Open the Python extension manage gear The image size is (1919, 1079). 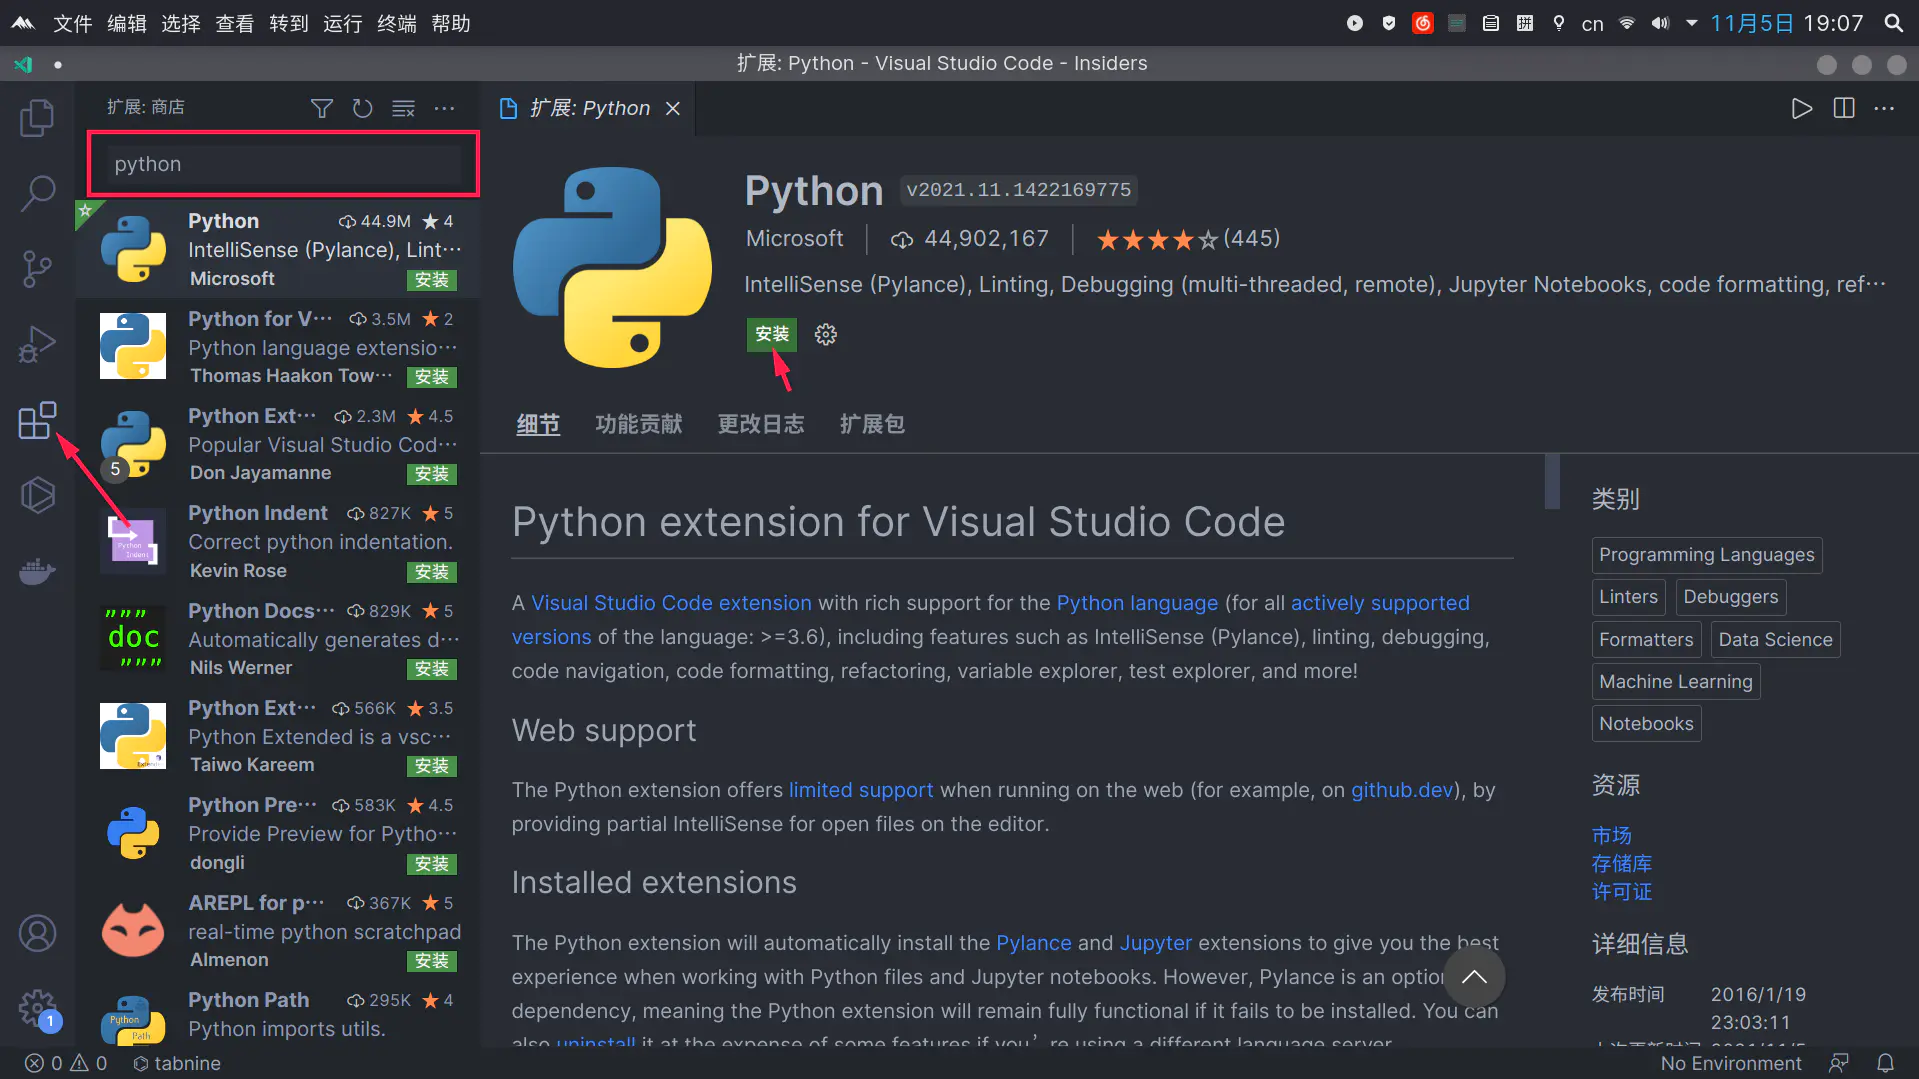tap(825, 334)
